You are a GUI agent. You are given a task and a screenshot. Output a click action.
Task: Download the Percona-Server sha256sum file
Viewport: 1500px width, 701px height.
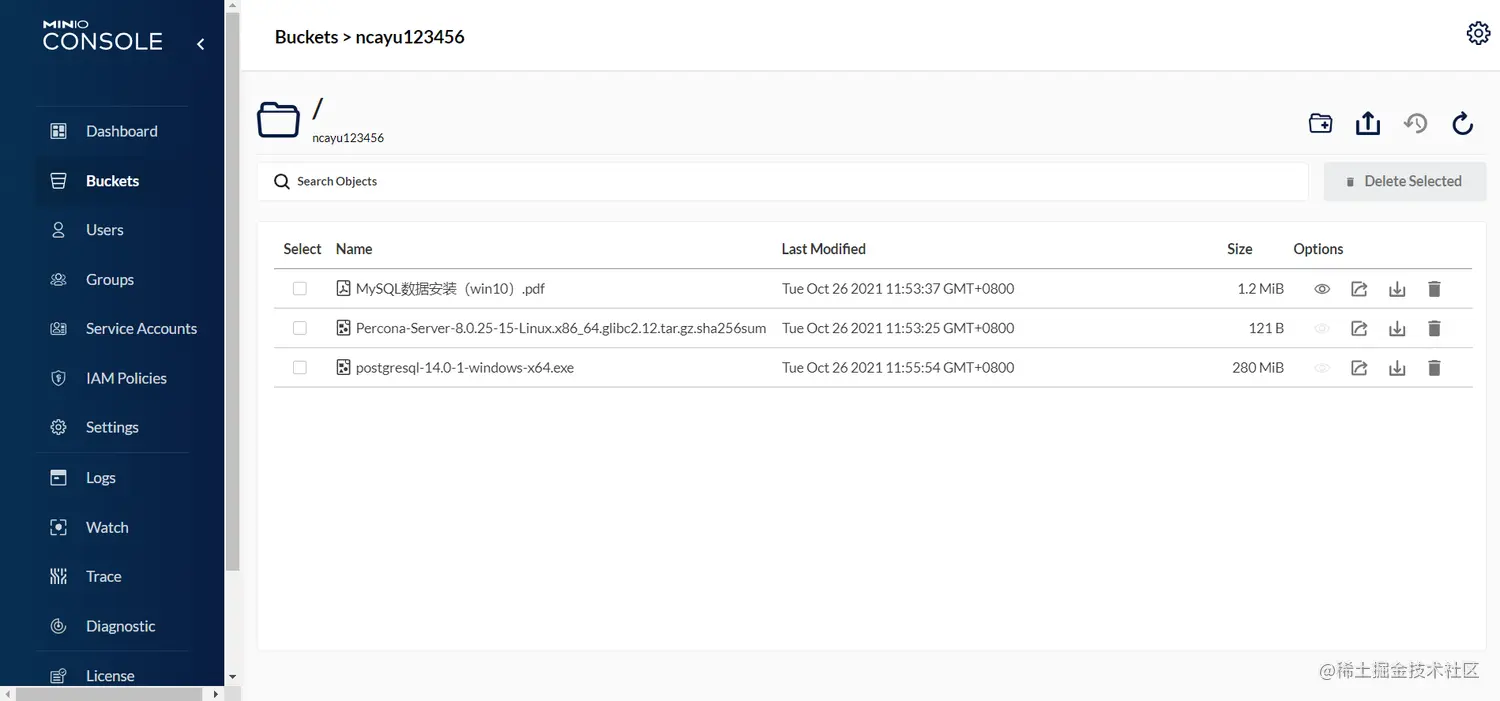1397,328
